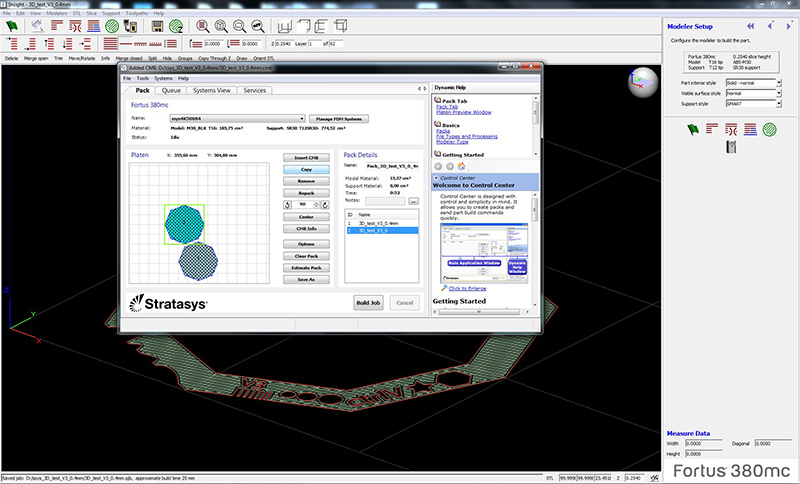Click the Insert CMB button
The image size is (800, 484).
[306, 158]
